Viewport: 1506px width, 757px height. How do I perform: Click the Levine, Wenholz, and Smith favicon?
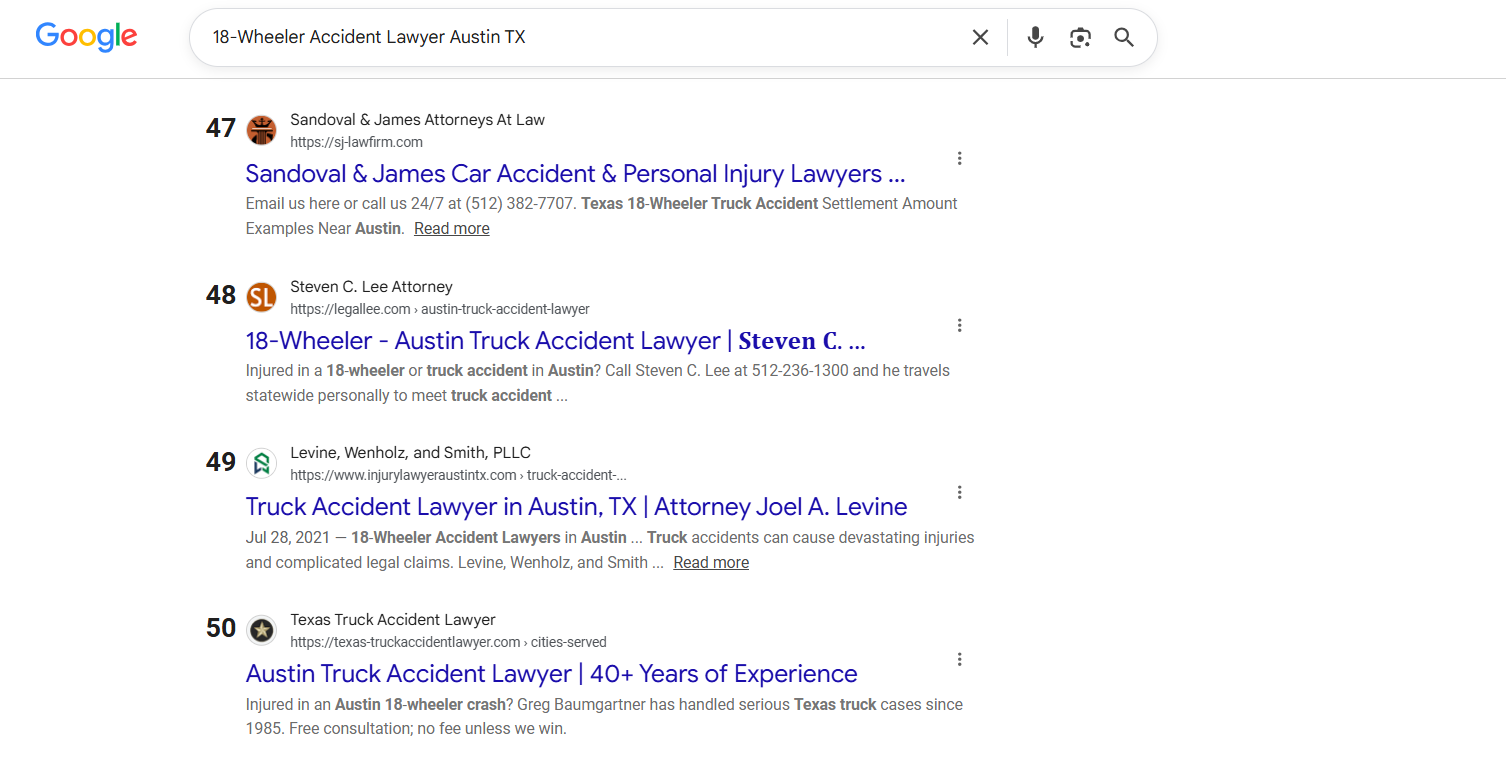(261, 463)
